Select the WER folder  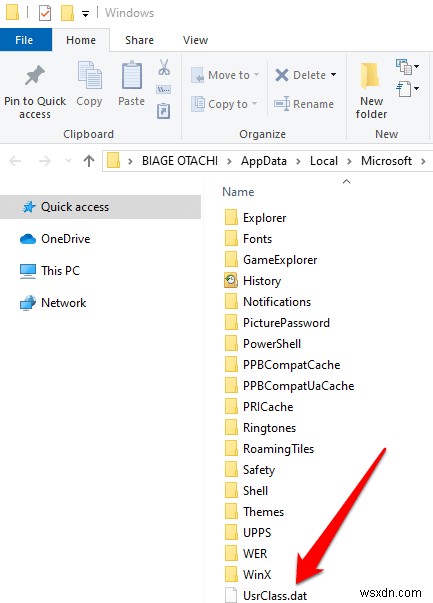tap(246, 553)
